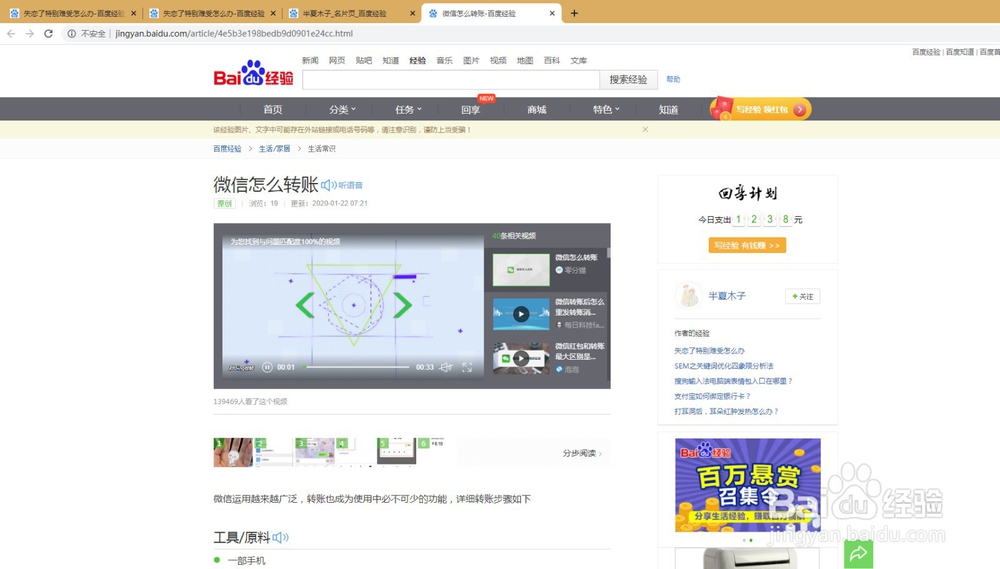The image size is (1000, 569).
Task: Click the related videos list scrollbar
Action: click(608, 253)
